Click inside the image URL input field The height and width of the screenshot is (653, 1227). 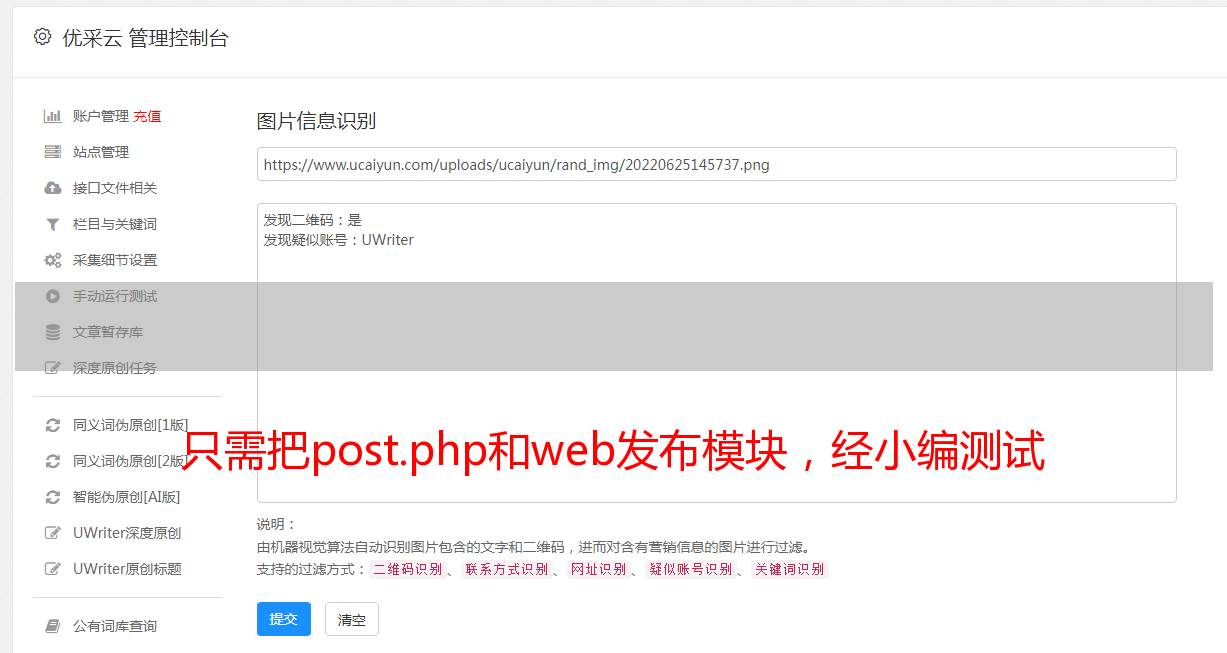(716, 164)
